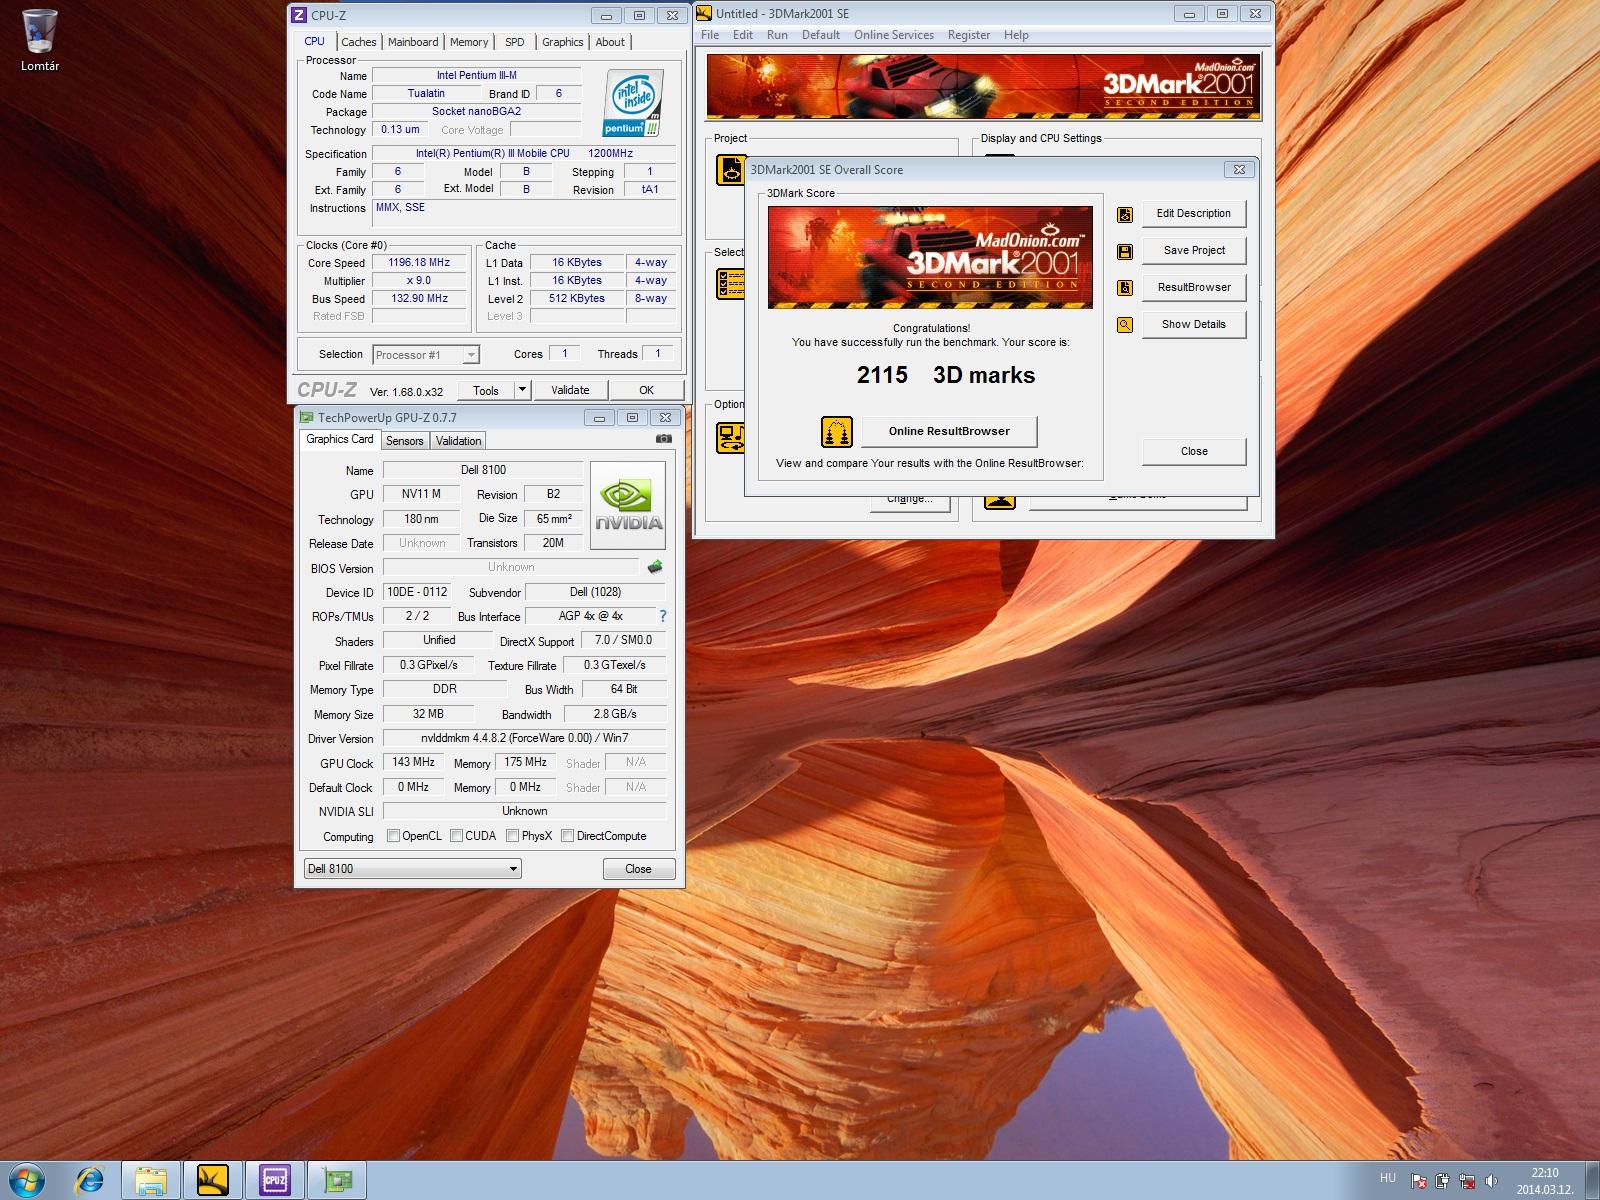
Task: Close the Overall Score dialog via Close button
Action: [1194, 451]
